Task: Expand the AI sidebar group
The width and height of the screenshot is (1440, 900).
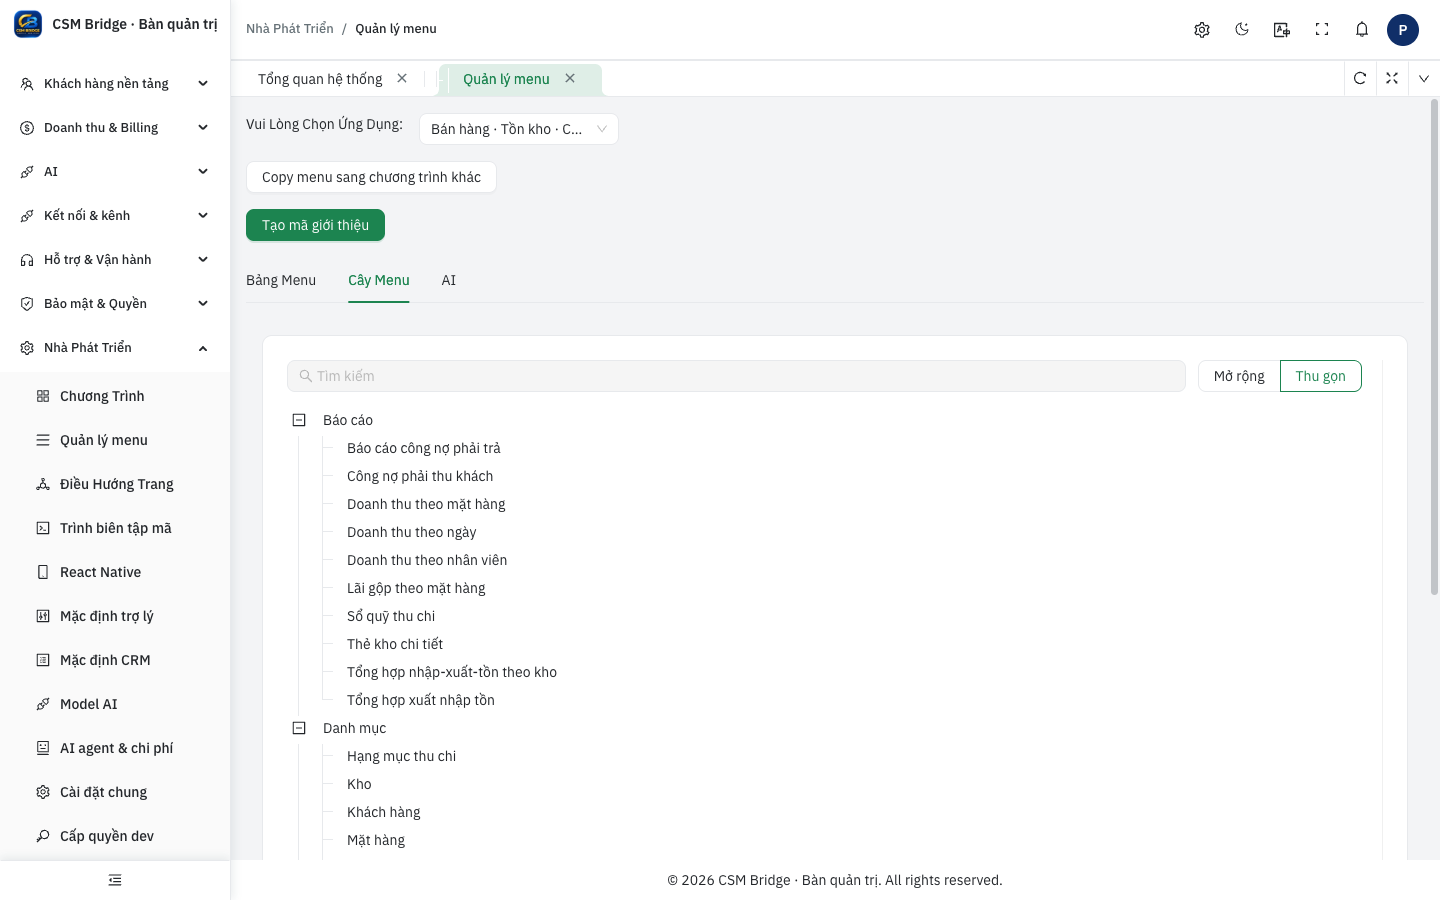Action: click(x=115, y=172)
